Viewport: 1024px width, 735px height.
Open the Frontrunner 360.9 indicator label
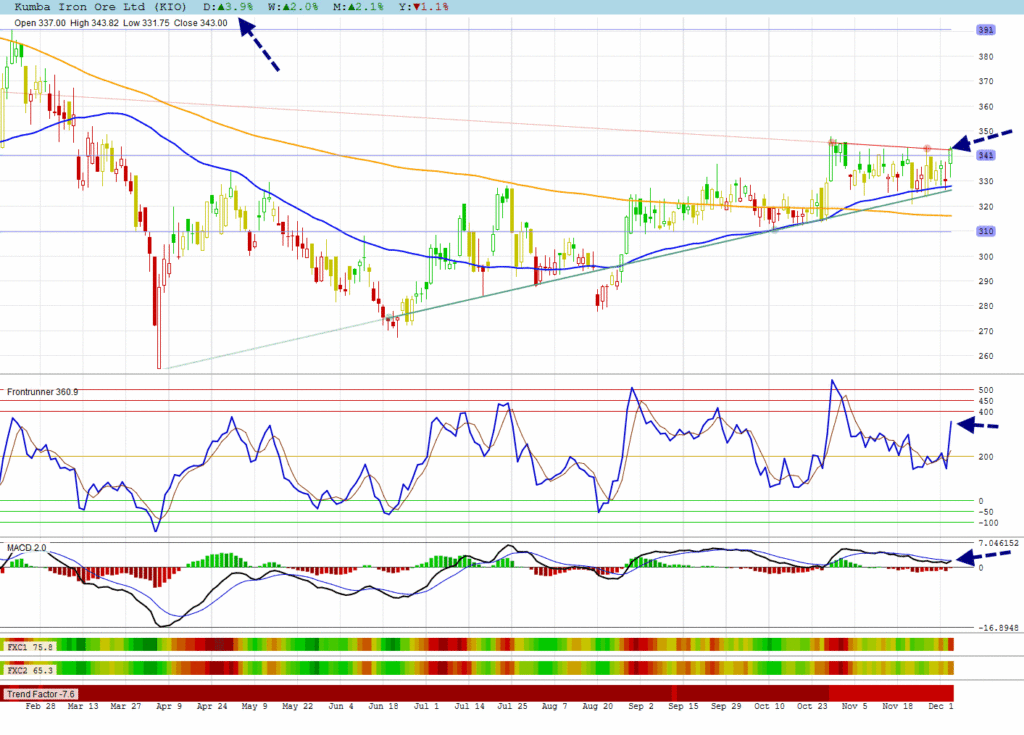42,392
